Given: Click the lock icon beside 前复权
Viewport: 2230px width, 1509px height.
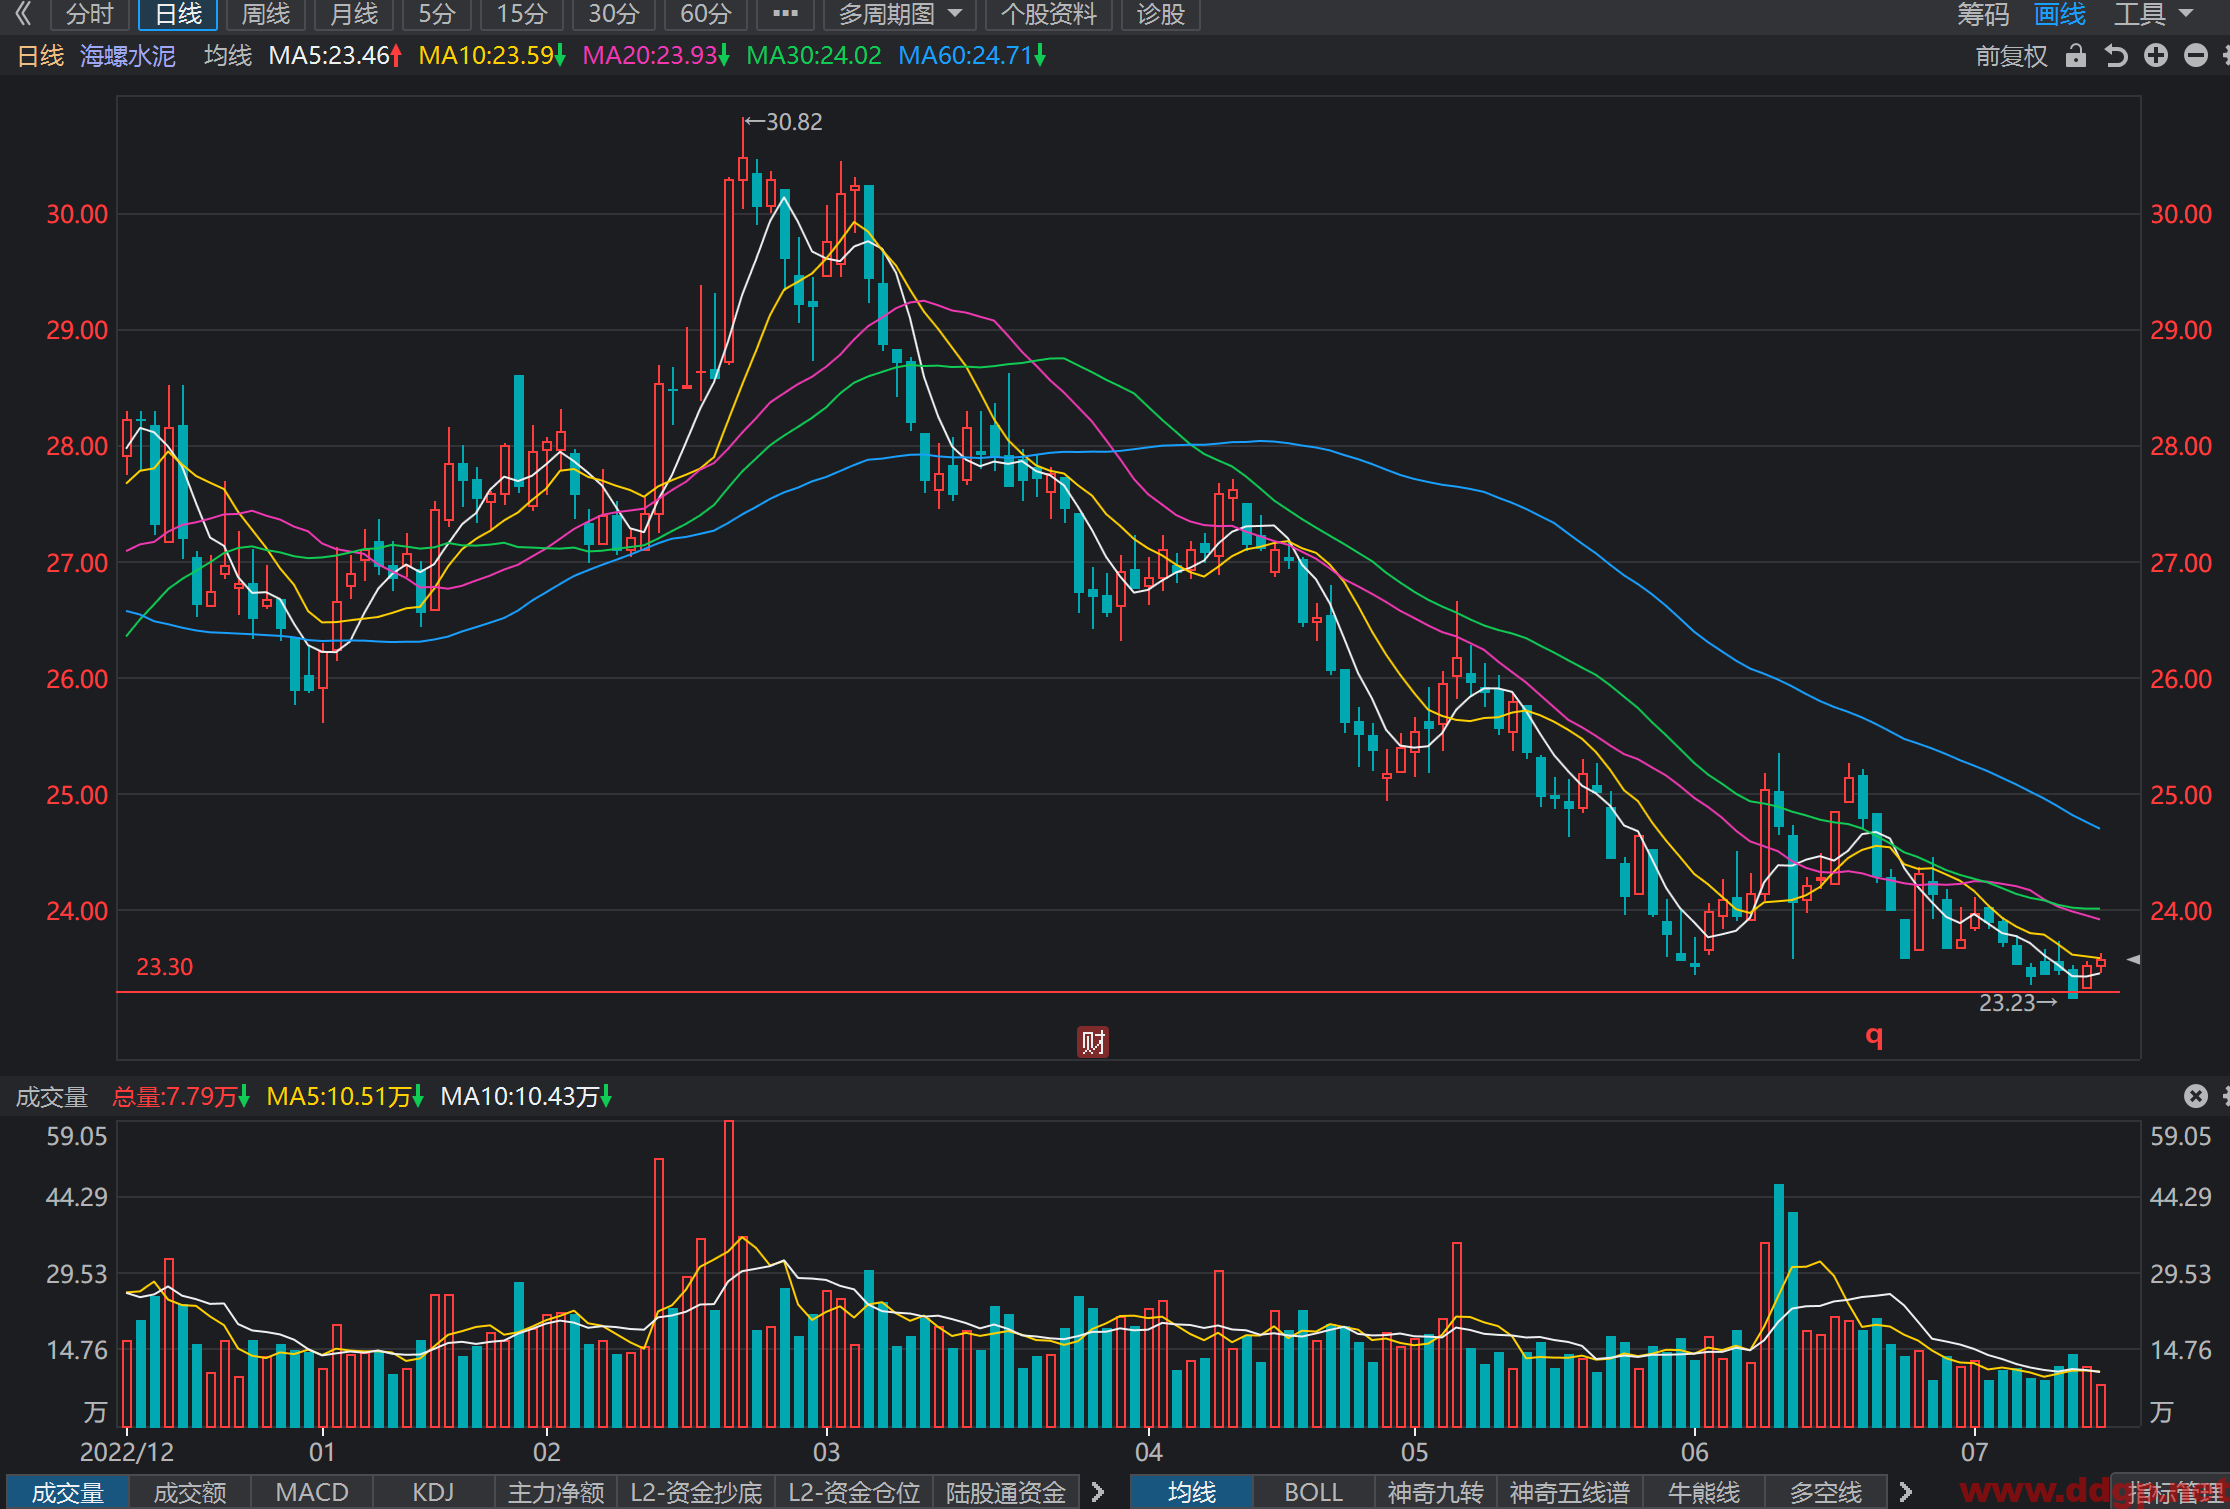Looking at the screenshot, I should [x=2076, y=56].
